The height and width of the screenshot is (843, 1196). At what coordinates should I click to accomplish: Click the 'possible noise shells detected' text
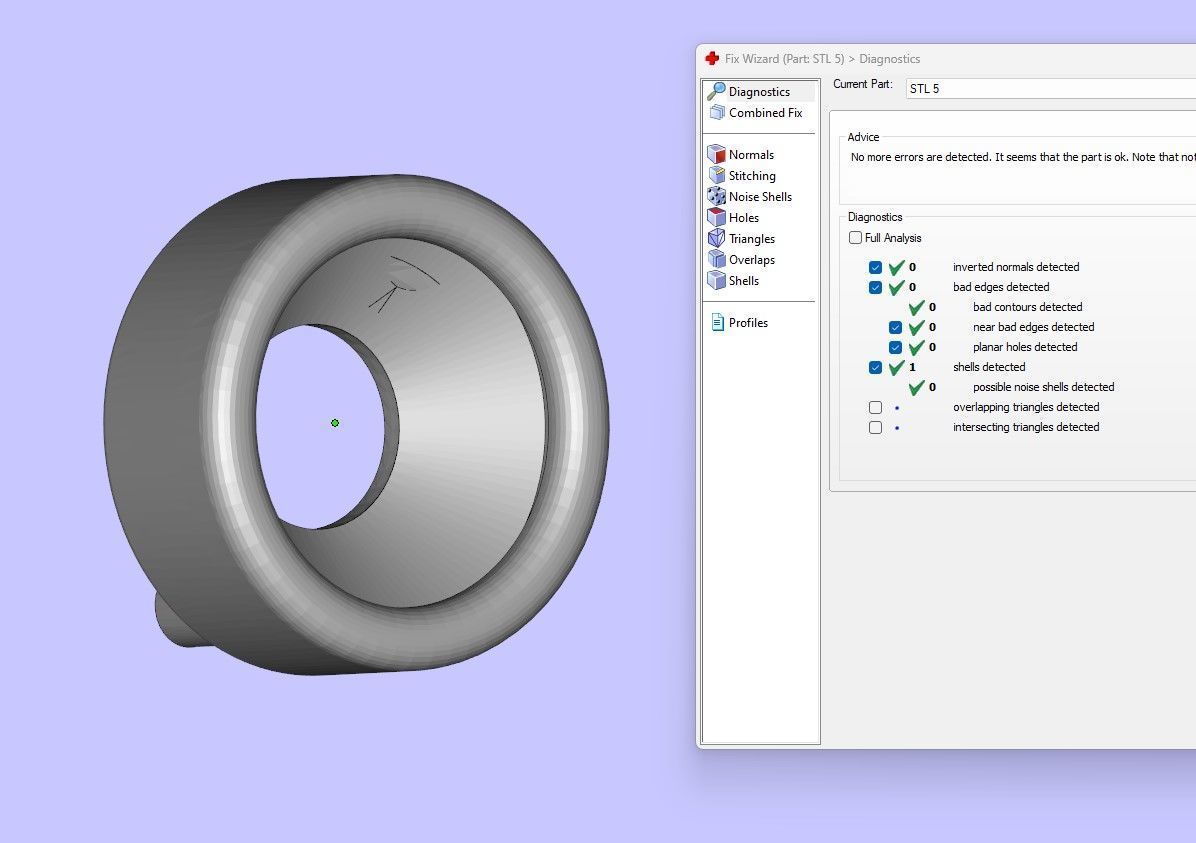click(x=1043, y=387)
